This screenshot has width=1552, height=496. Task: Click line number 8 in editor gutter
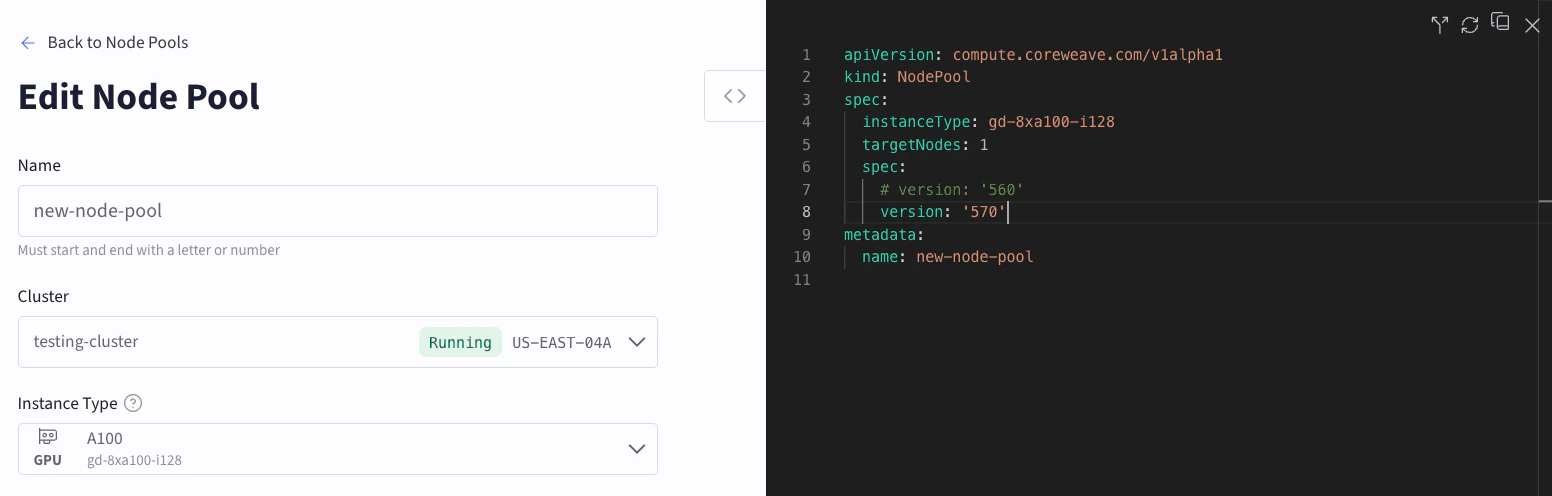pyautogui.click(x=806, y=212)
